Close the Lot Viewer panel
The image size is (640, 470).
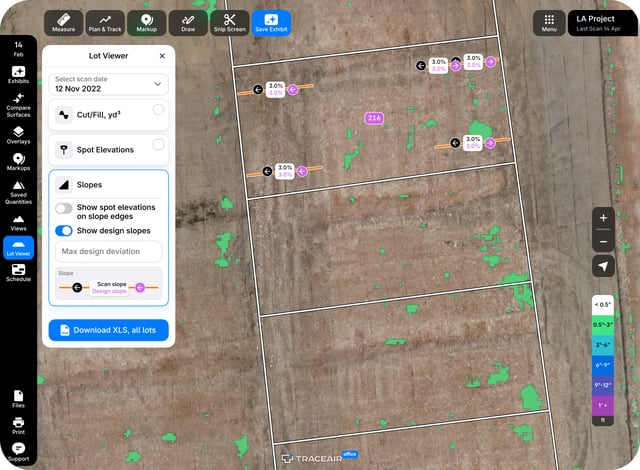coord(162,56)
